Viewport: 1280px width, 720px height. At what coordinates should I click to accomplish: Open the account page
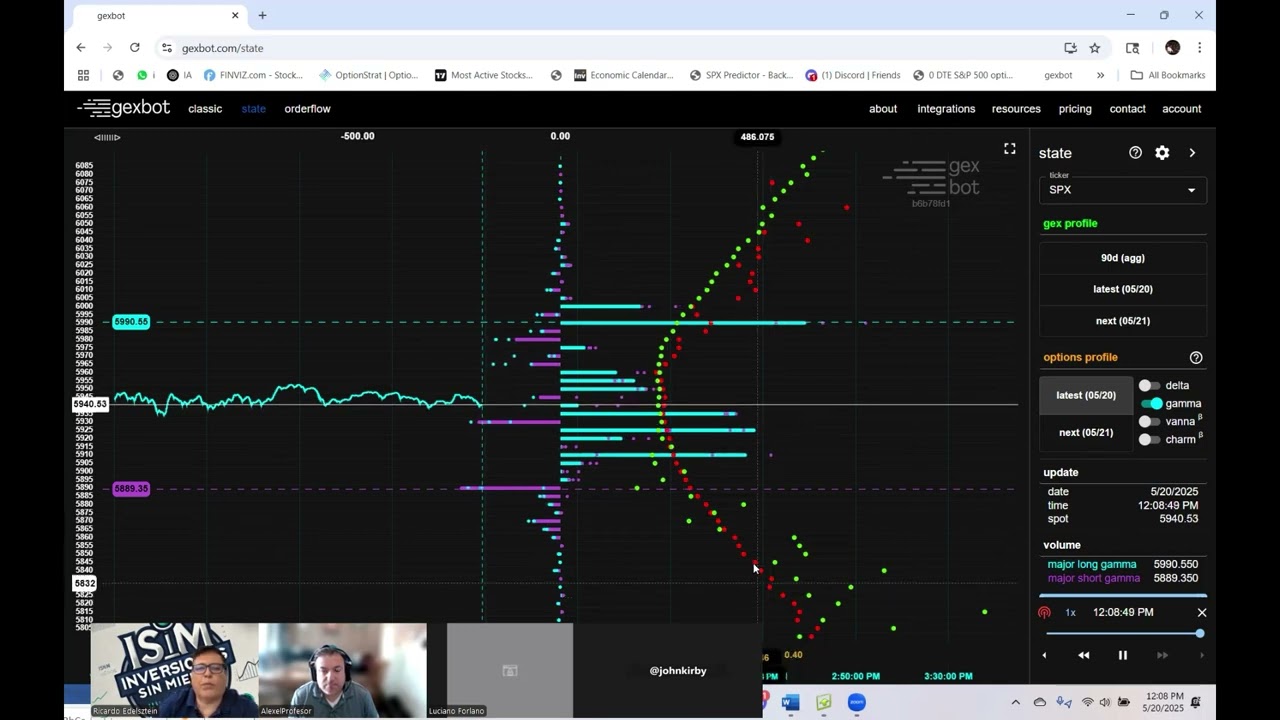(1181, 109)
